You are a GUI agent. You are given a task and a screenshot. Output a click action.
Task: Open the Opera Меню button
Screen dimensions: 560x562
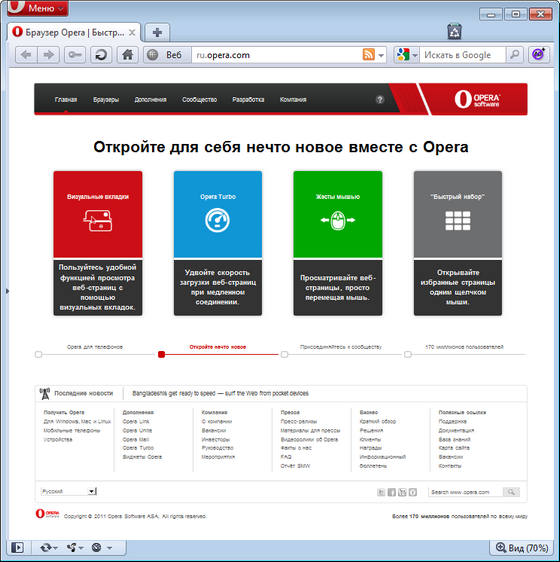click(x=38, y=8)
